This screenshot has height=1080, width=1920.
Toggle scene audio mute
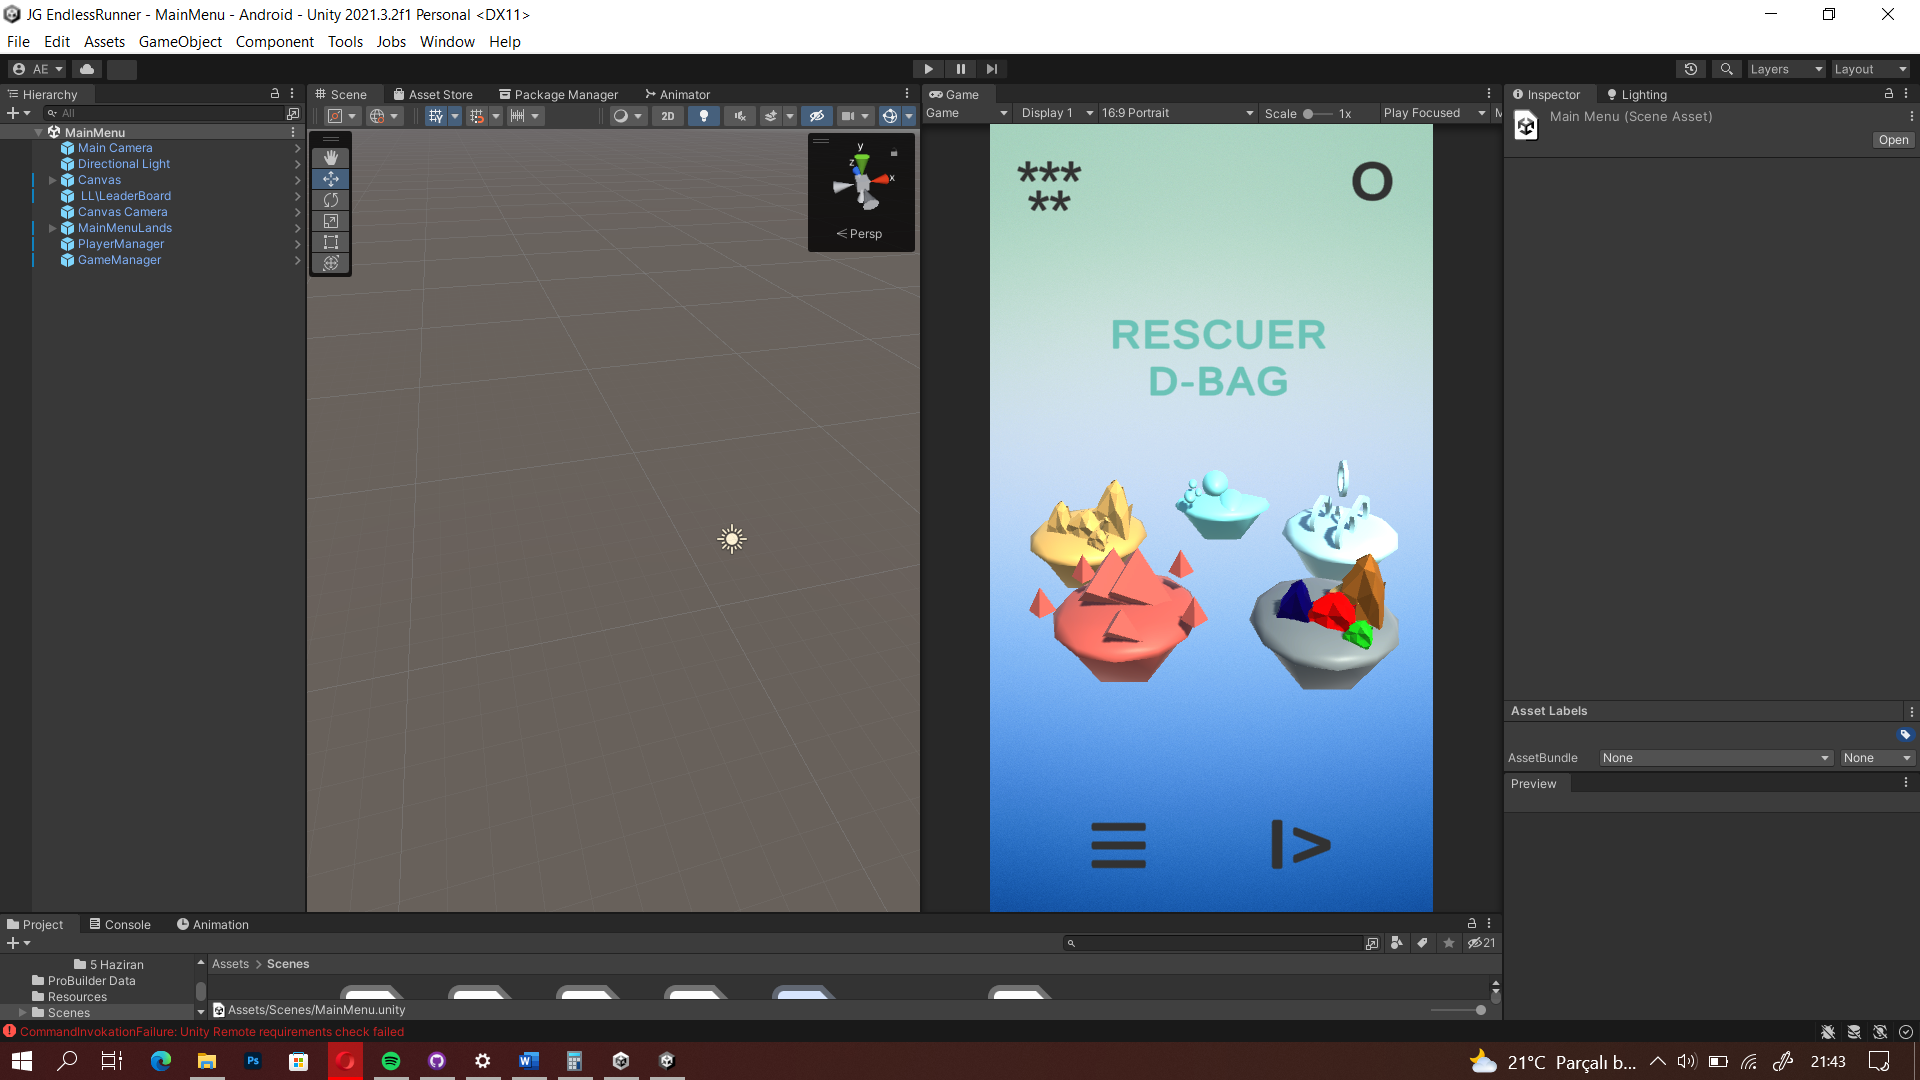point(740,116)
